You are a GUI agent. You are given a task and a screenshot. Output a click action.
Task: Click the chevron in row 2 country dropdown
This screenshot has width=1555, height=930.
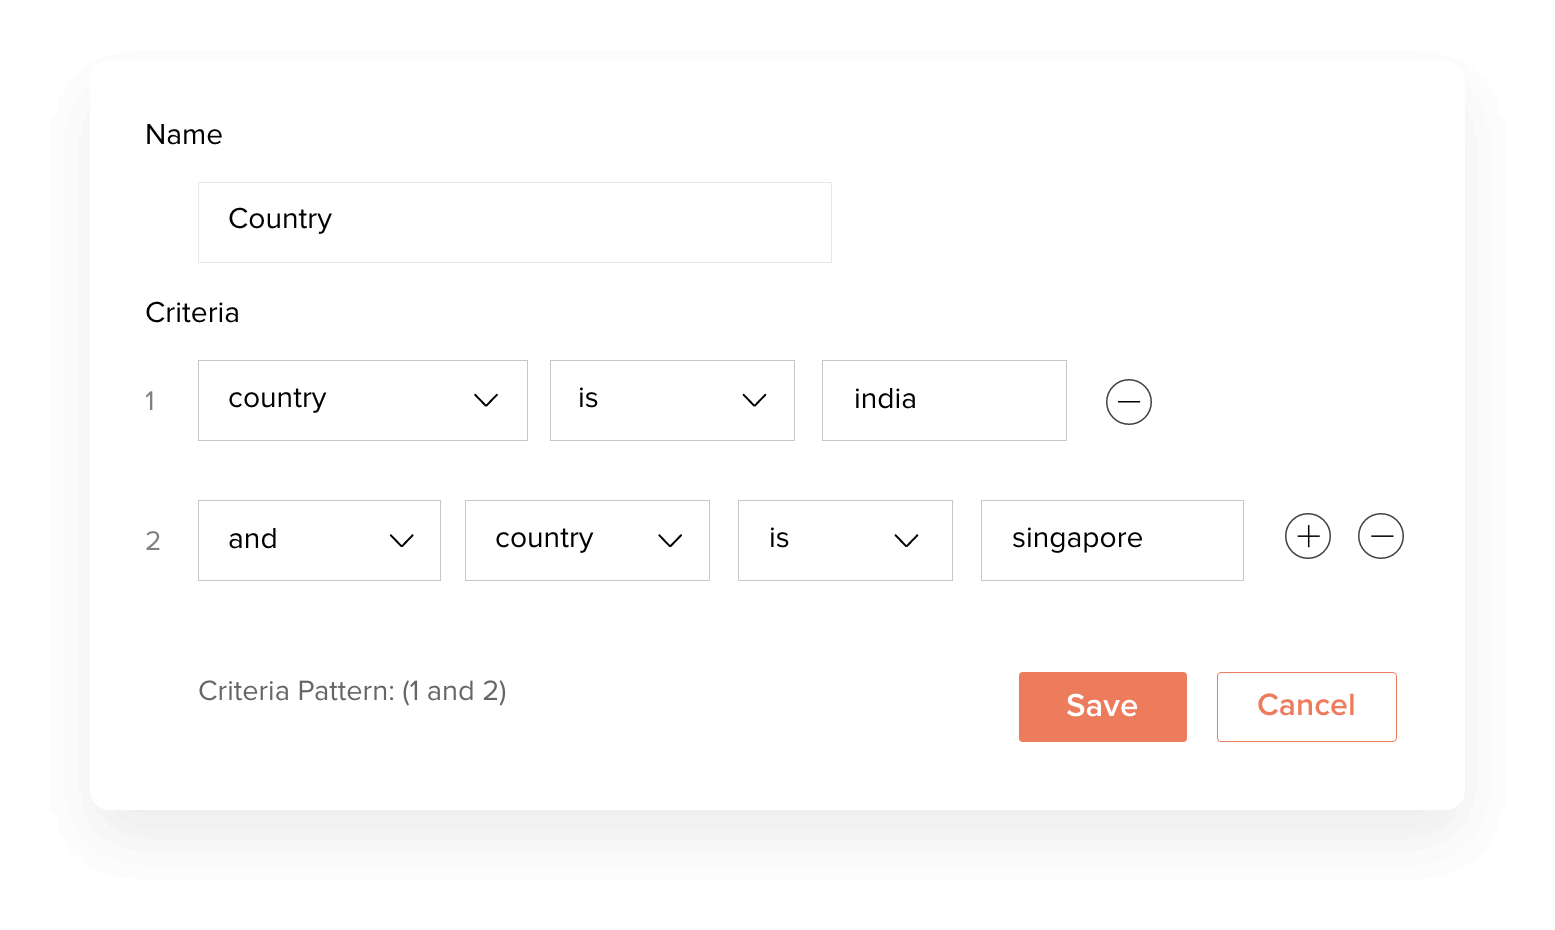(670, 541)
